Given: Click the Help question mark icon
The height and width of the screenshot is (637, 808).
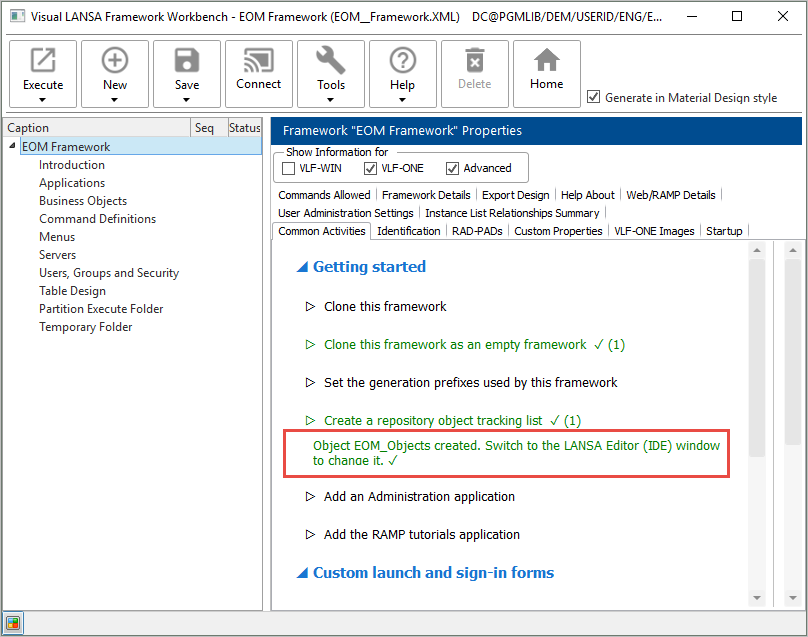Looking at the screenshot, I should coord(402,60).
